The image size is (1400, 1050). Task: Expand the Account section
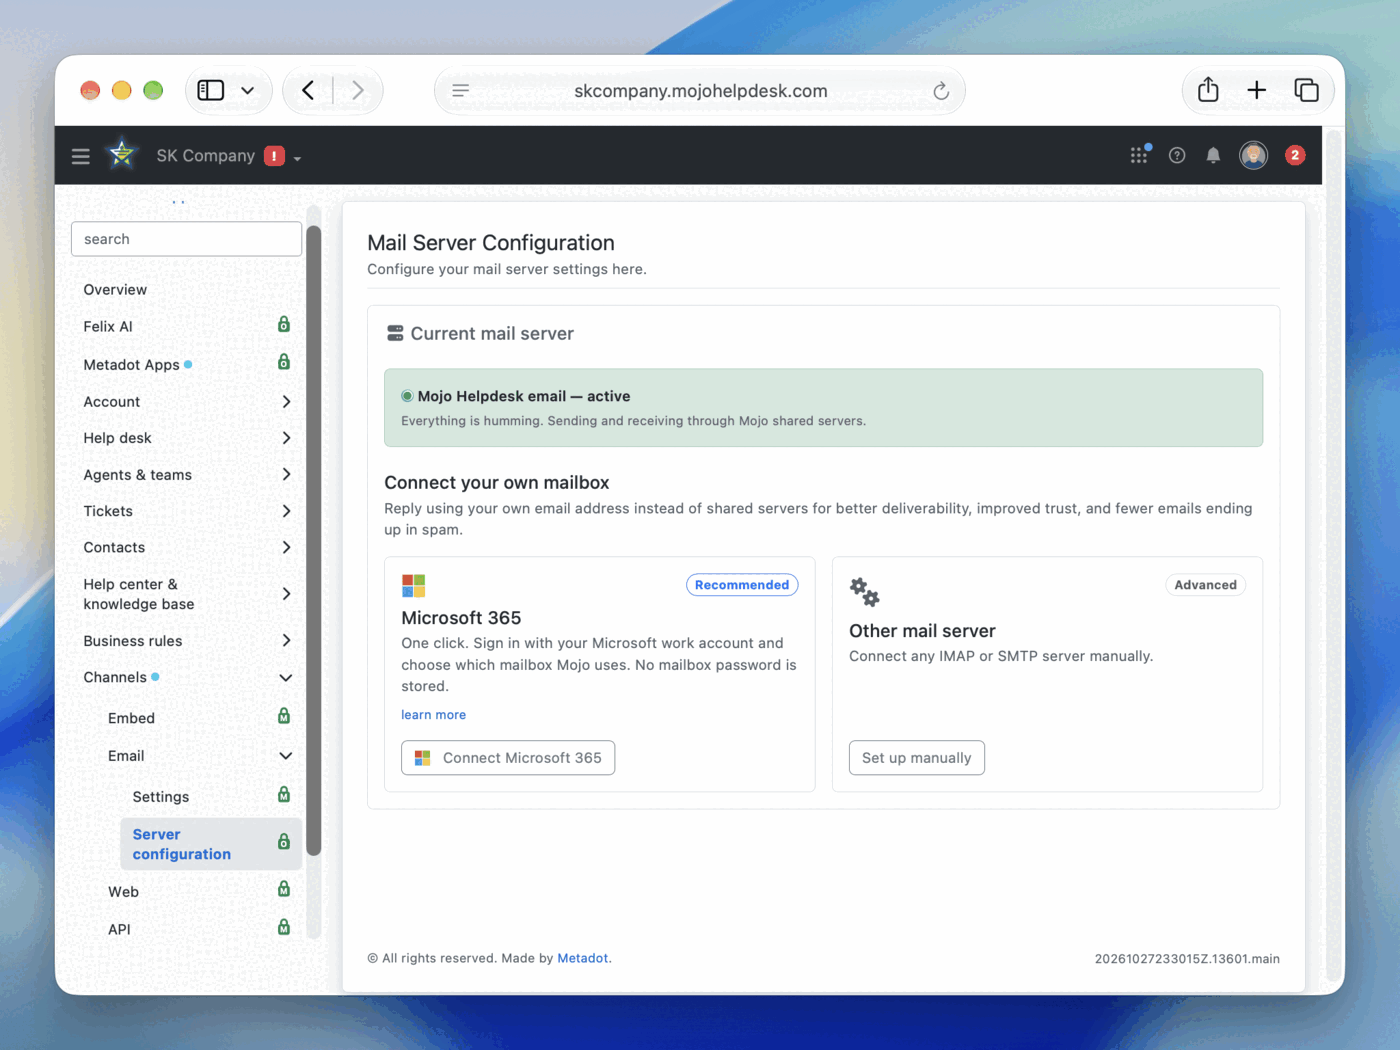(286, 402)
